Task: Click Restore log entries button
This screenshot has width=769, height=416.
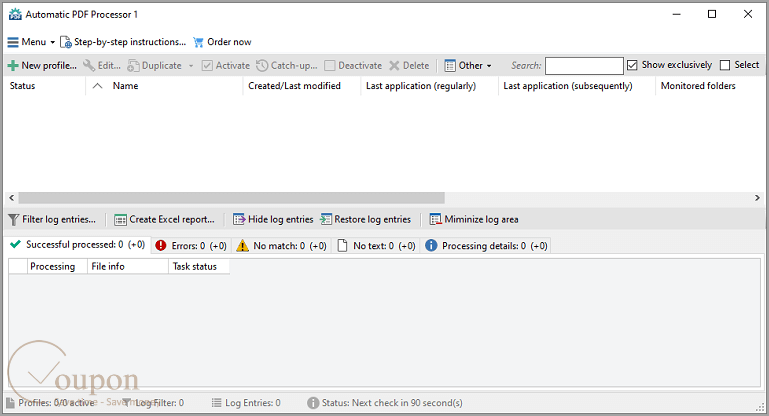Action: pos(366,219)
